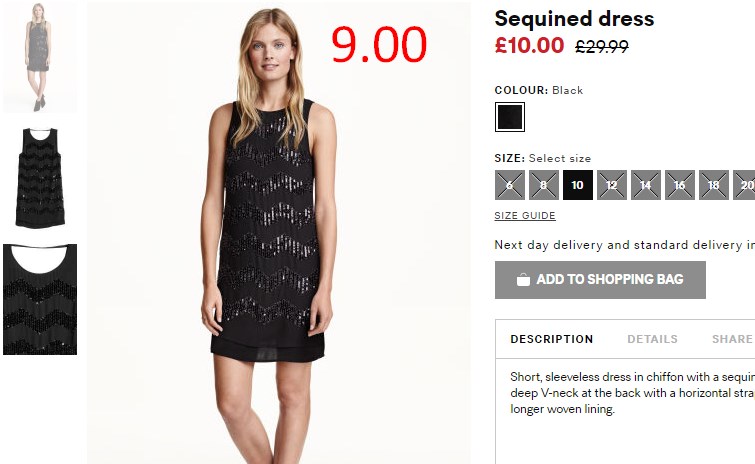This screenshot has width=755, height=464.
Task: Choose unavailable size 14
Action: (x=646, y=185)
